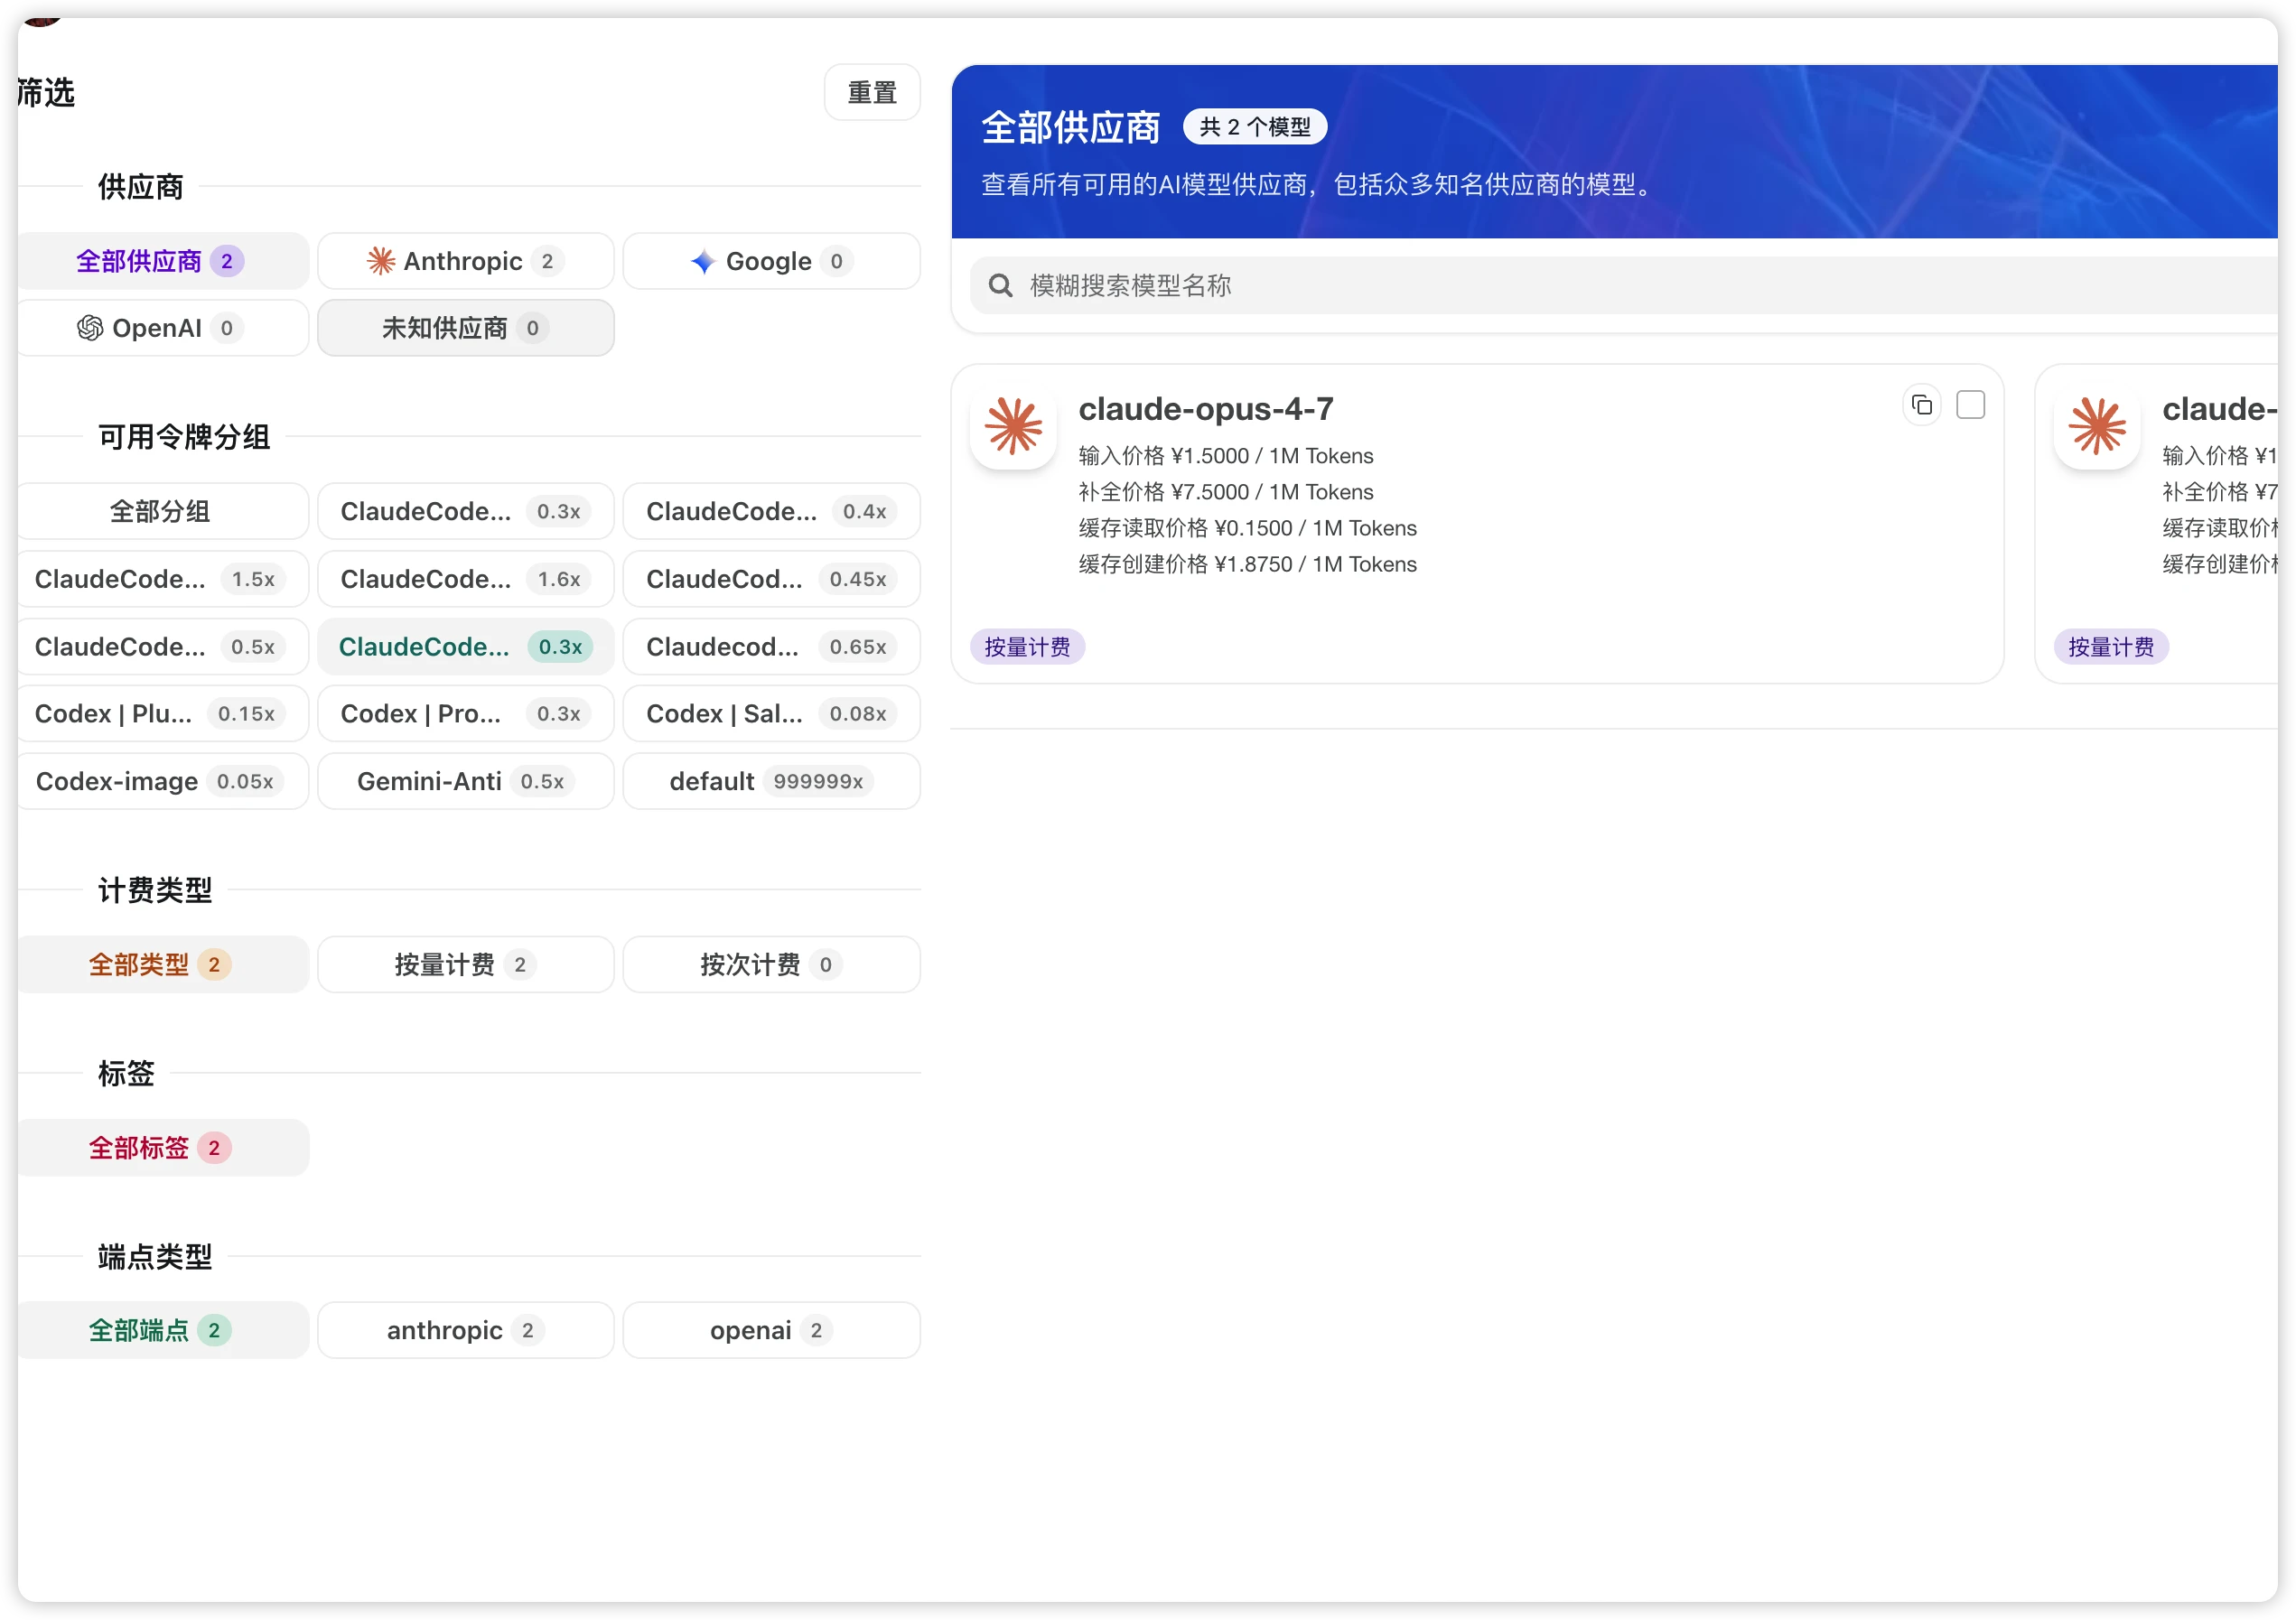Open the claude-opus-4-7 model title

click(1206, 409)
